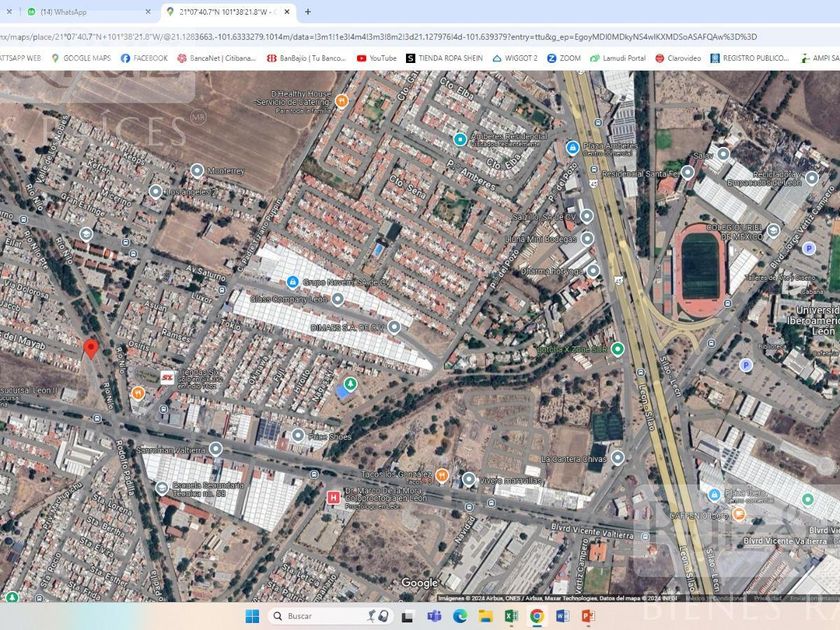Open the BanBajío bookmark
The height and width of the screenshot is (630, 840).
coord(306,58)
